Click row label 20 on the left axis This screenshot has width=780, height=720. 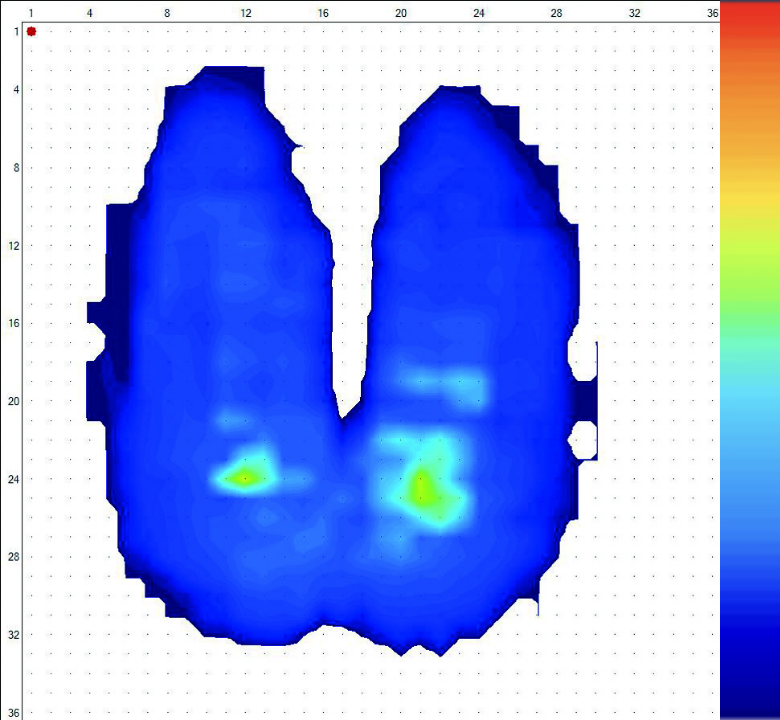point(13,401)
